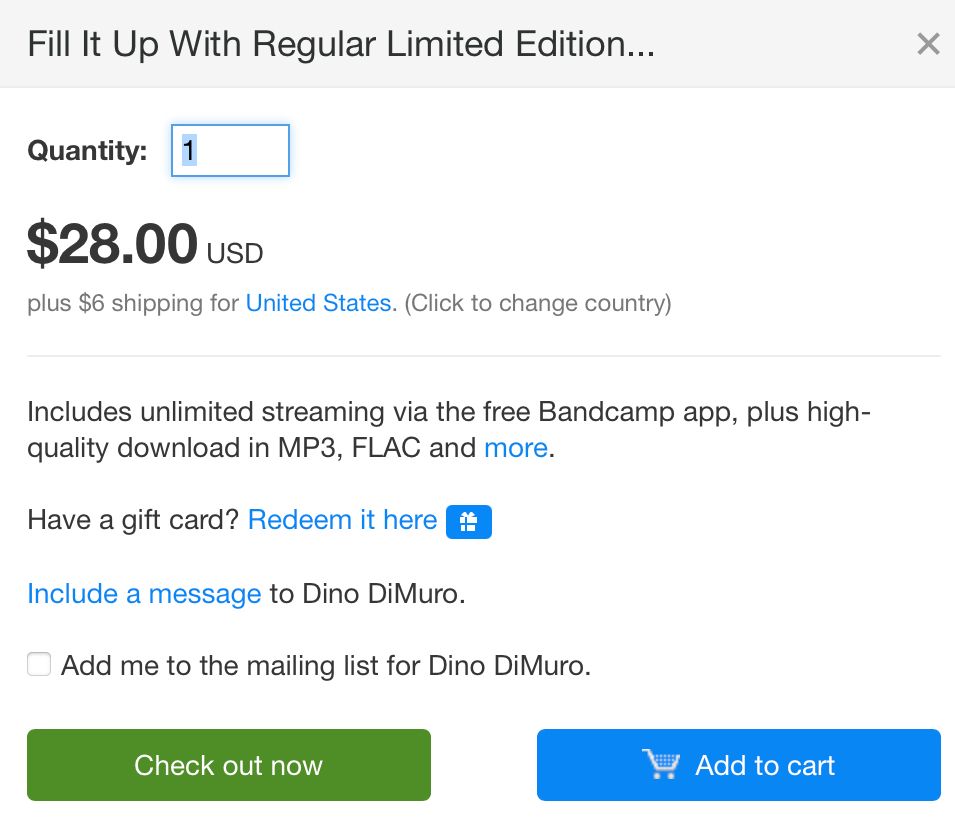Click the shopping cart icon

tap(661, 765)
